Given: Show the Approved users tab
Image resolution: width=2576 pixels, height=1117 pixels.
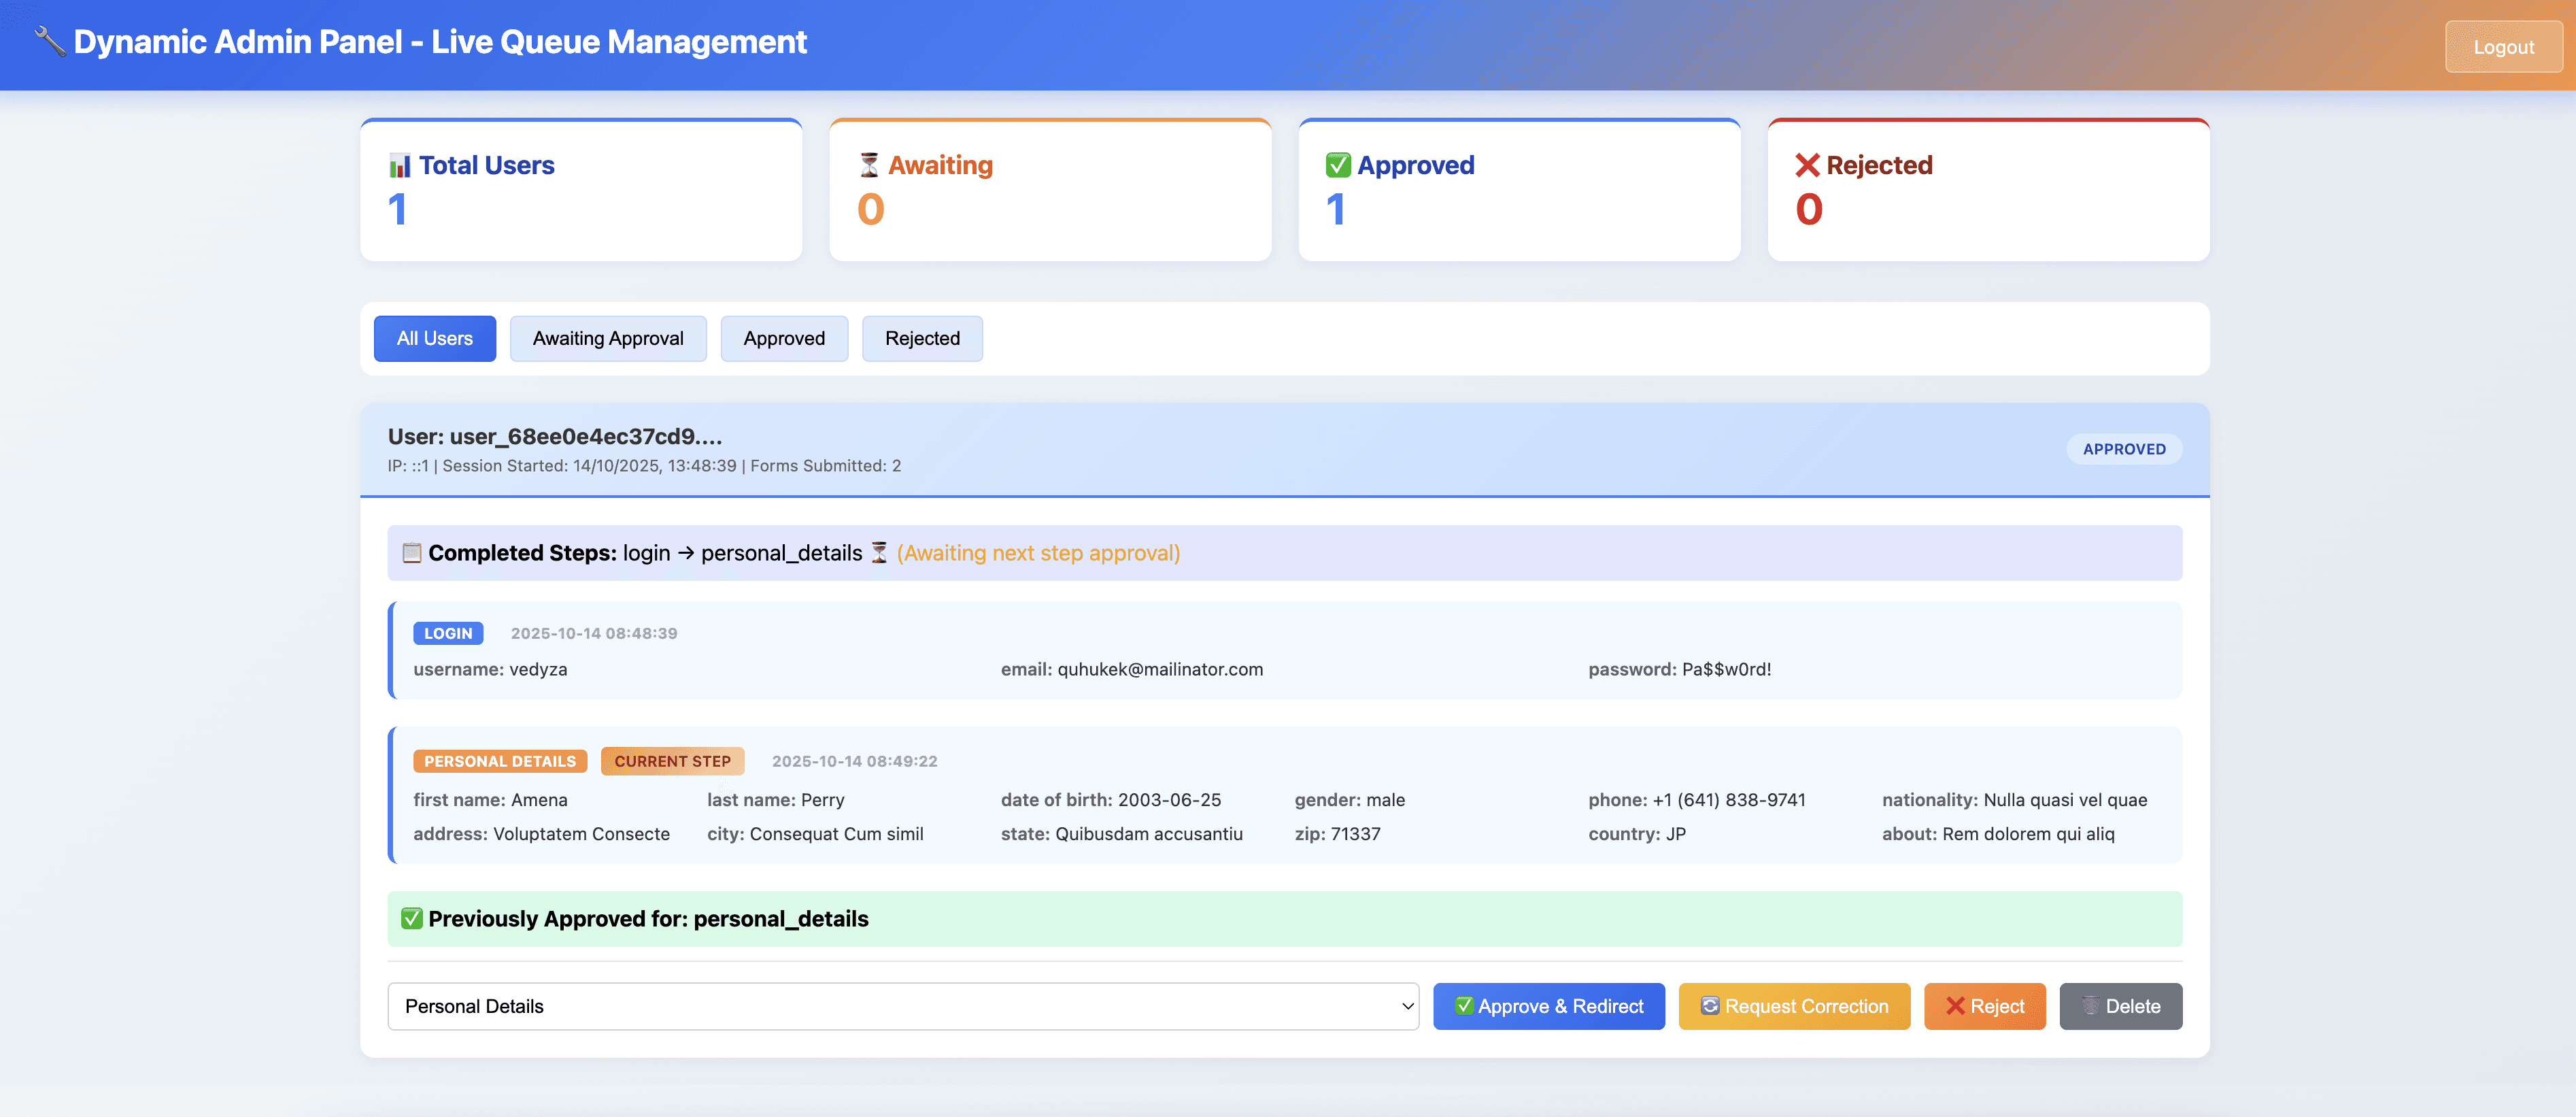Looking at the screenshot, I should (784, 338).
